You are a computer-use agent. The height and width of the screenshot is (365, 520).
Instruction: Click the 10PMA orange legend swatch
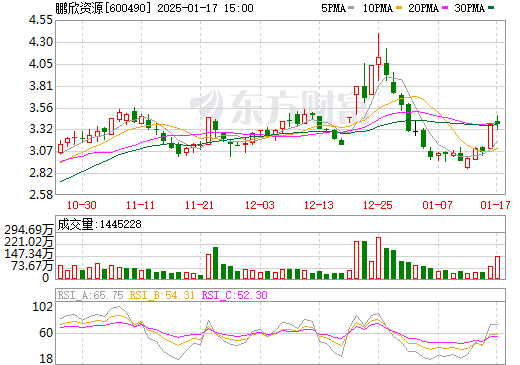point(399,8)
